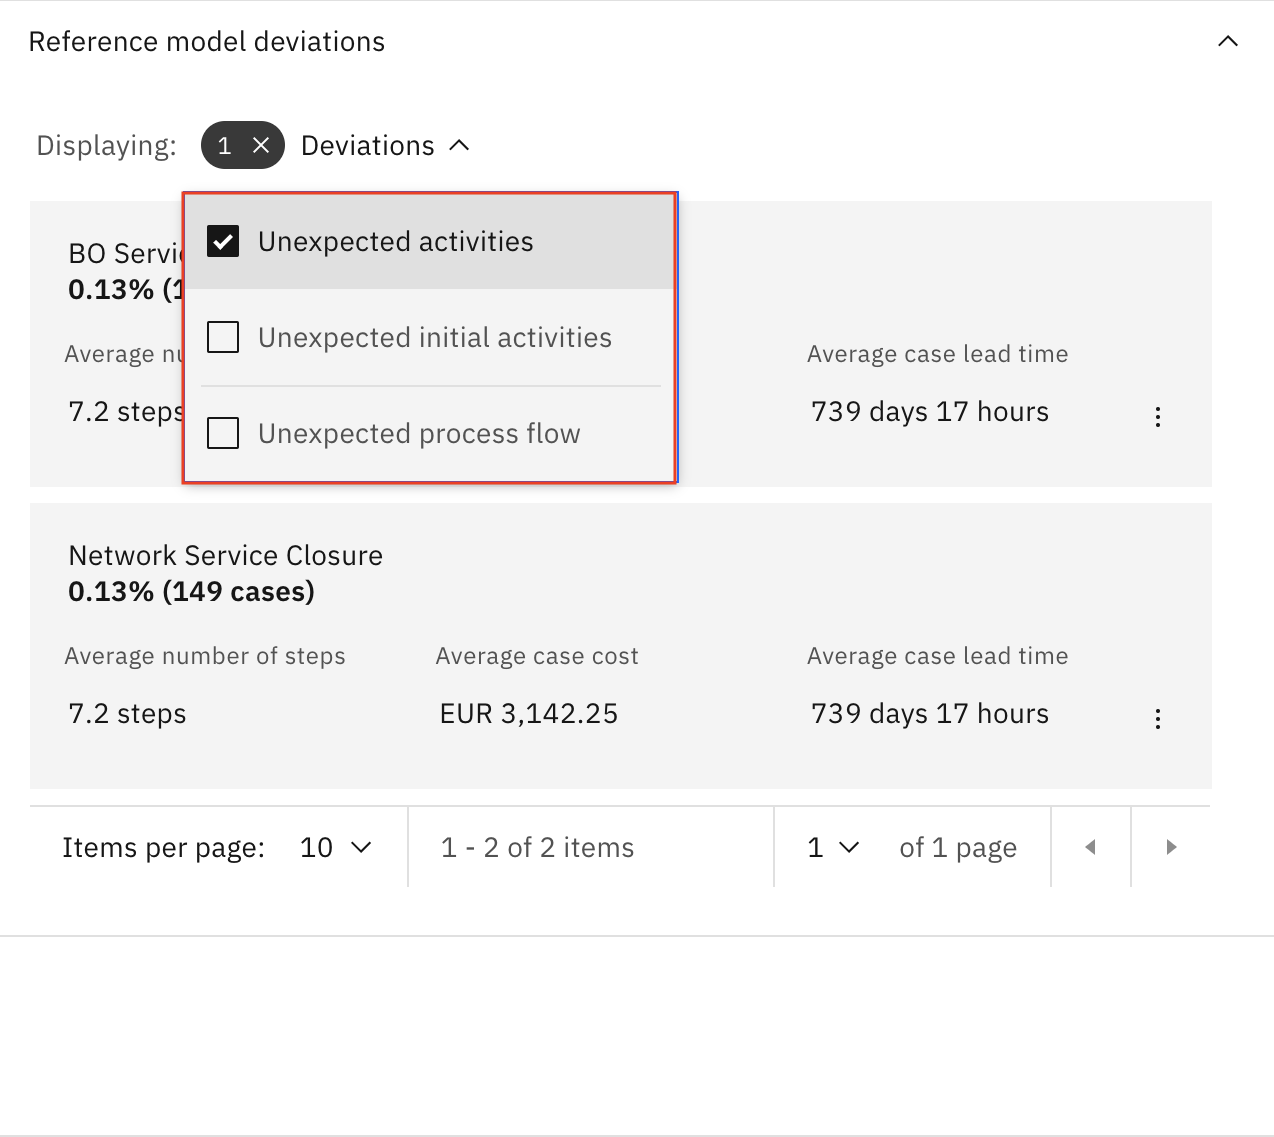This screenshot has height=1137, width=1274.
Task: Collapse the Reference model deviations section
Action: 1228,42
